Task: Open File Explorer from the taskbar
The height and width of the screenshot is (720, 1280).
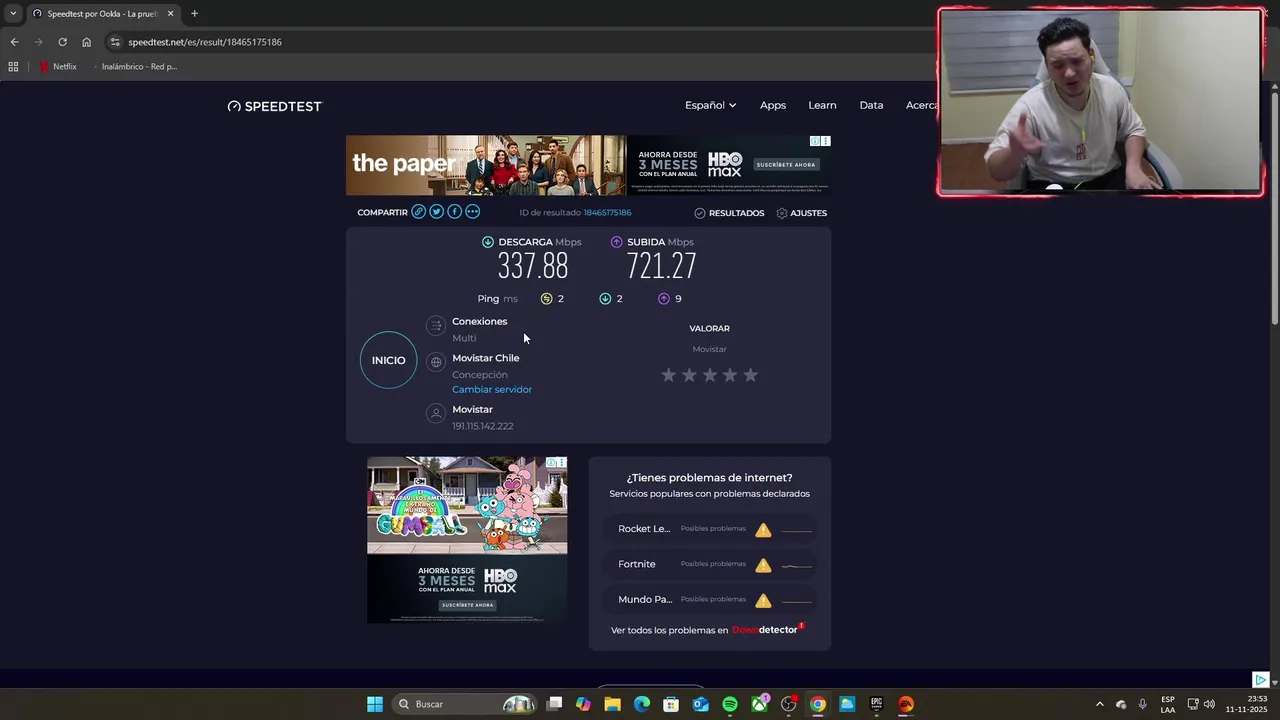Action: [612, 704]
